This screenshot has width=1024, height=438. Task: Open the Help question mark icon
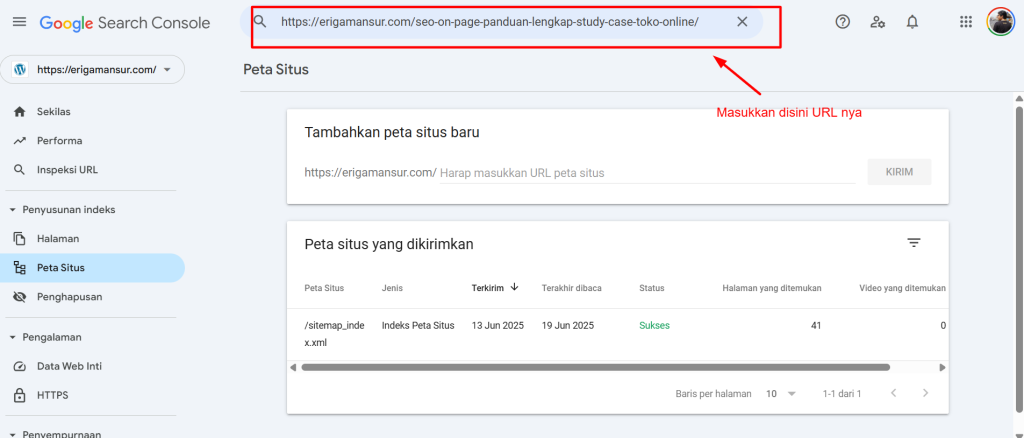(x=842, y=22)
